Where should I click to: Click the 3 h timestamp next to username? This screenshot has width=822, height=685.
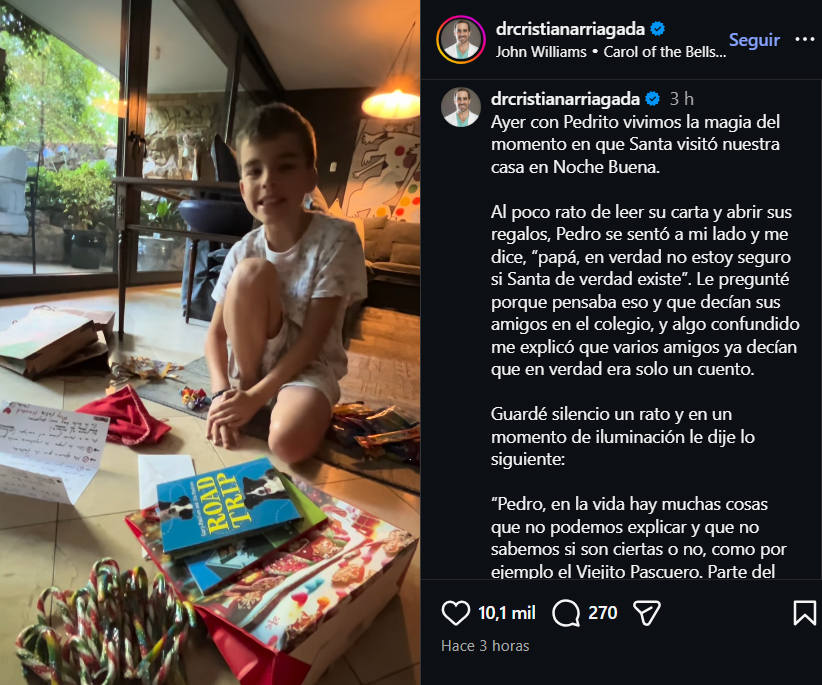tap(682, 99)
